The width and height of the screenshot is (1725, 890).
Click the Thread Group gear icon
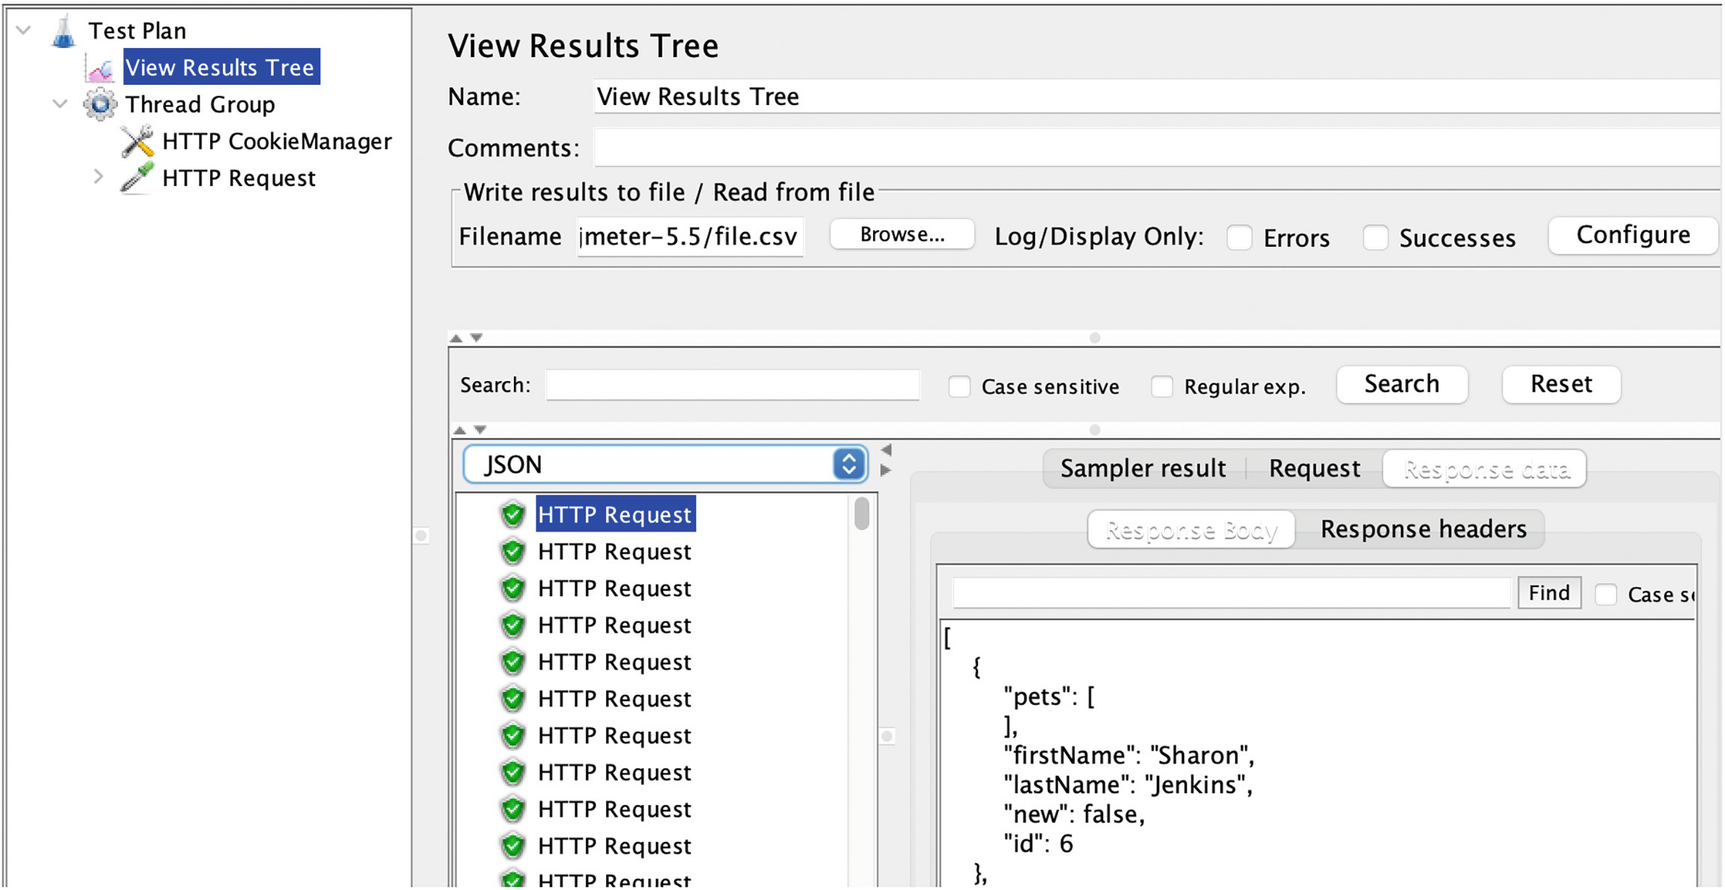100,104
